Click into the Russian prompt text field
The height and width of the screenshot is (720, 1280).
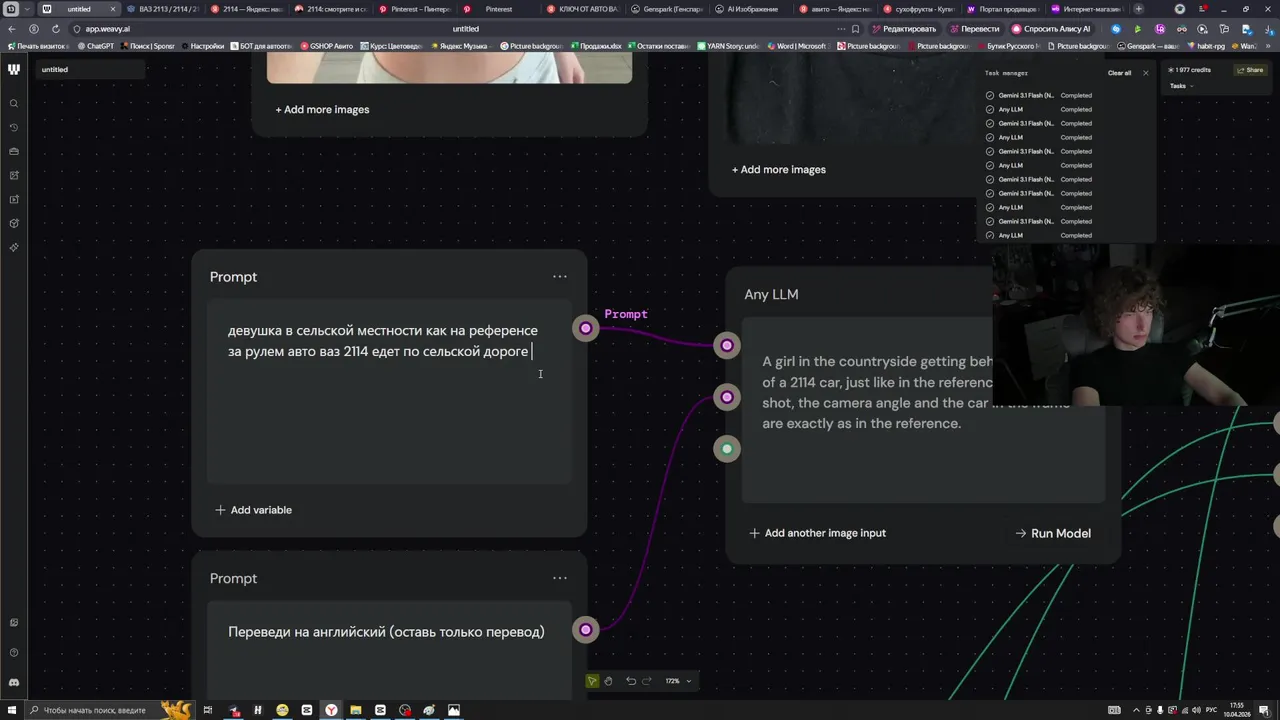(389, 391)
